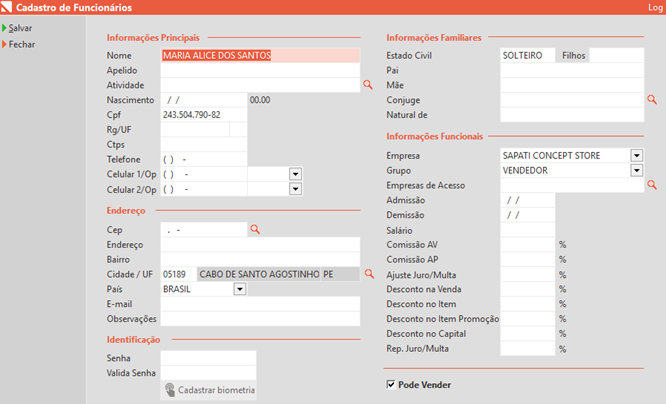Click the Ajuste Juro/Multa field

click(528, 275)
